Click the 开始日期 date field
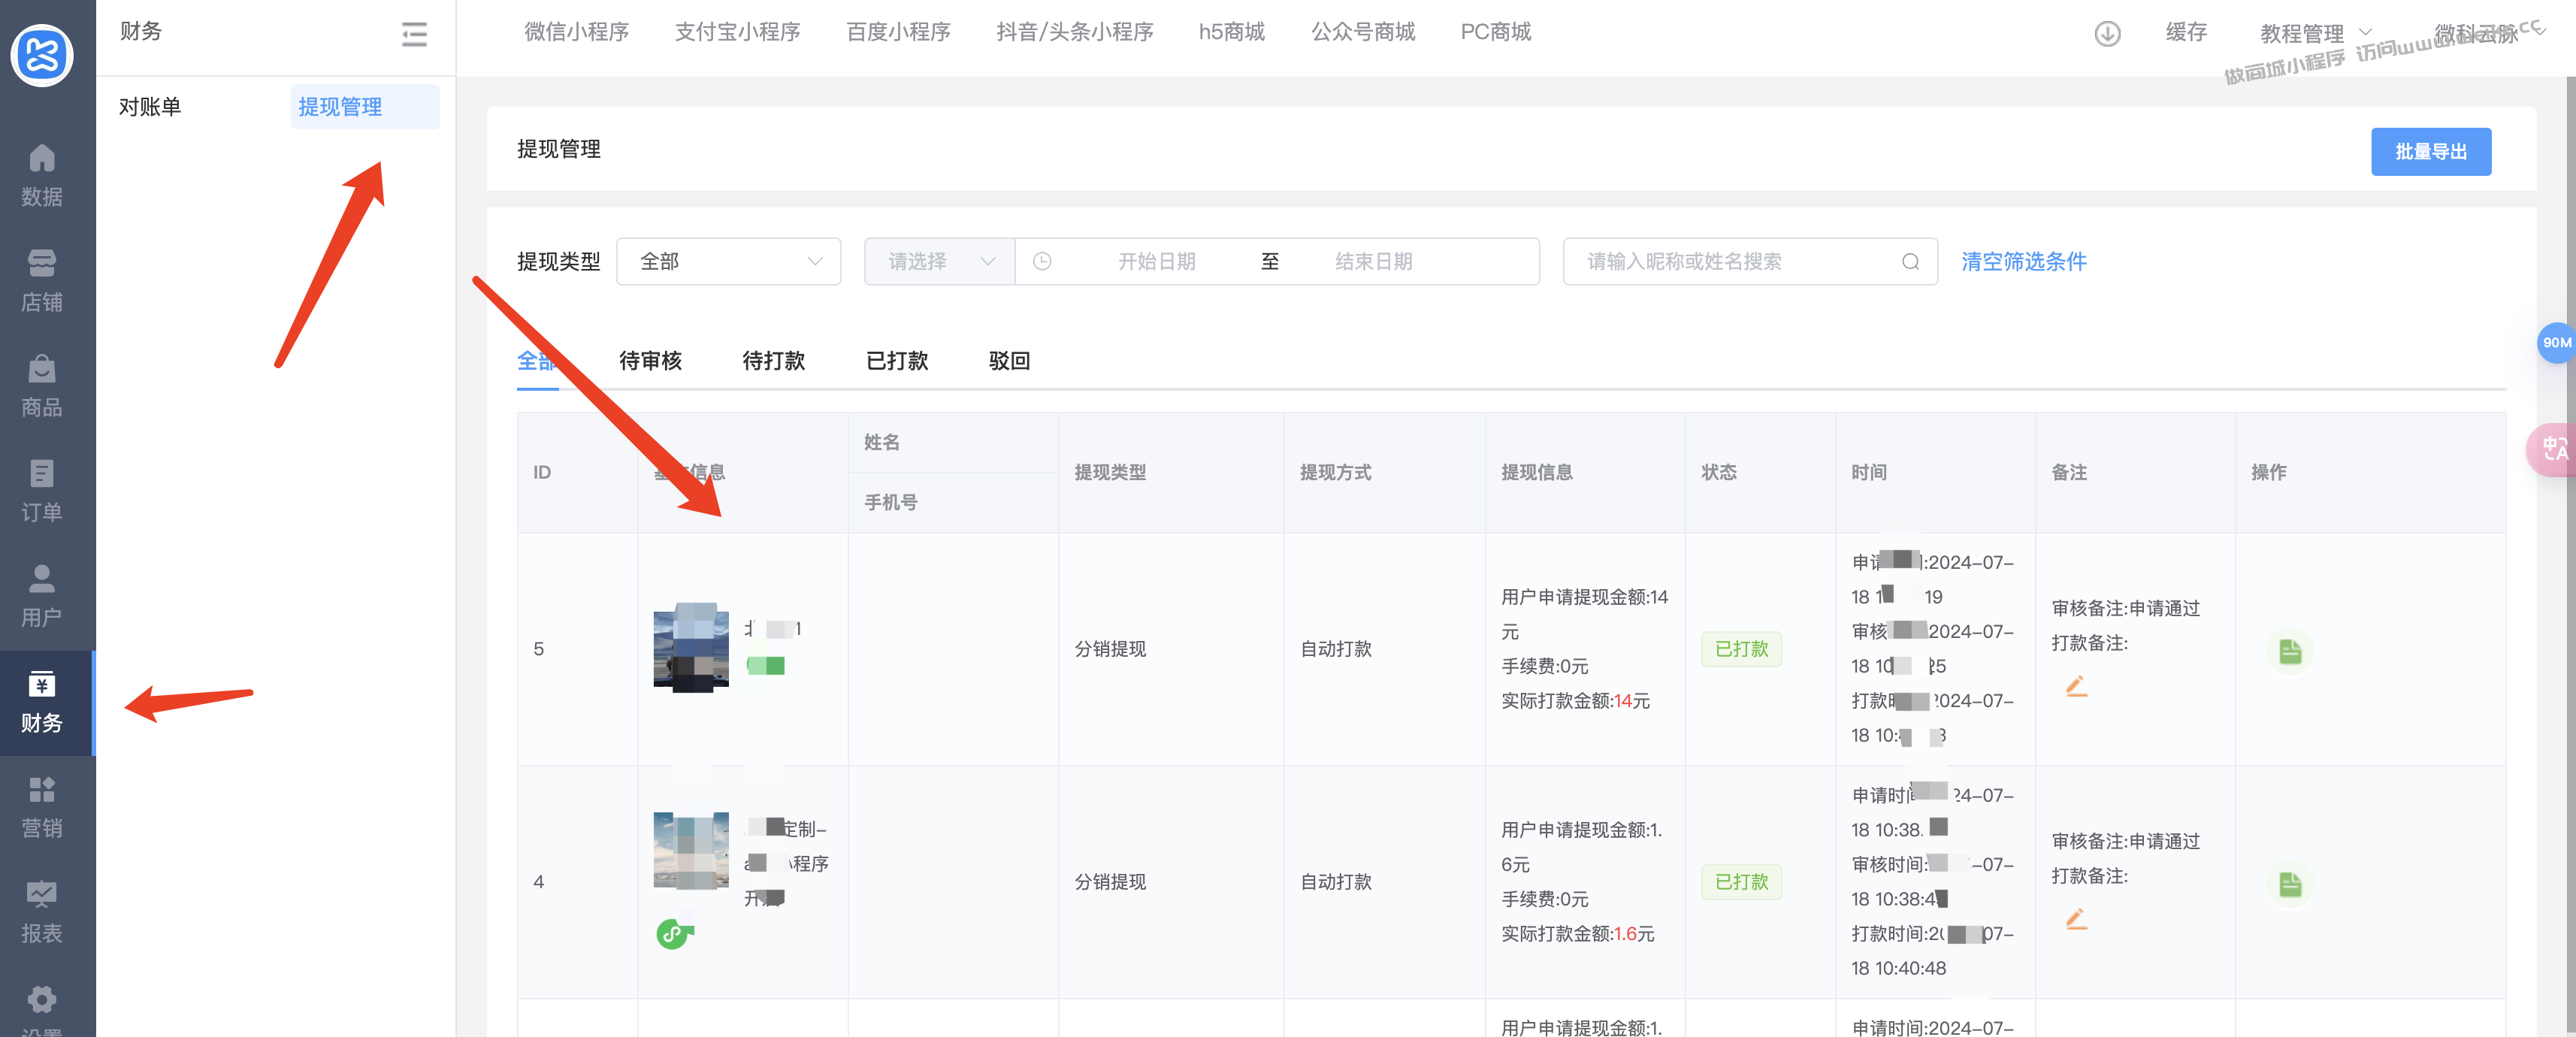The height and width of the screenshot is (1037, 2576). tap(1156, 261)
